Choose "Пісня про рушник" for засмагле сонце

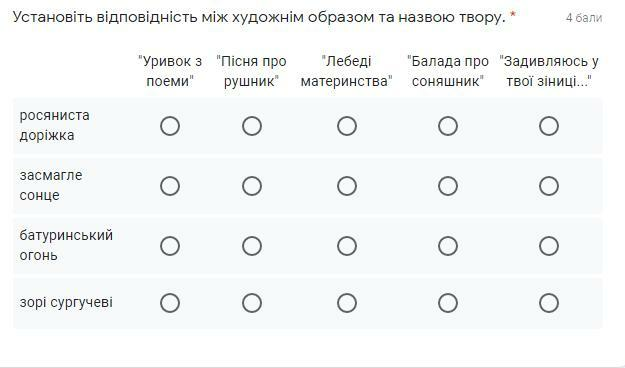252,186
